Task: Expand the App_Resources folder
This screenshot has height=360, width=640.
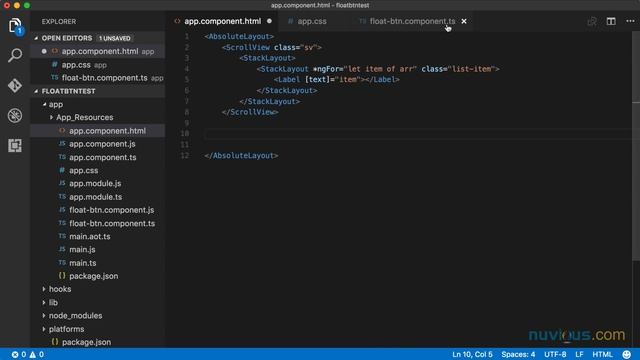Action: pos(51,118)
